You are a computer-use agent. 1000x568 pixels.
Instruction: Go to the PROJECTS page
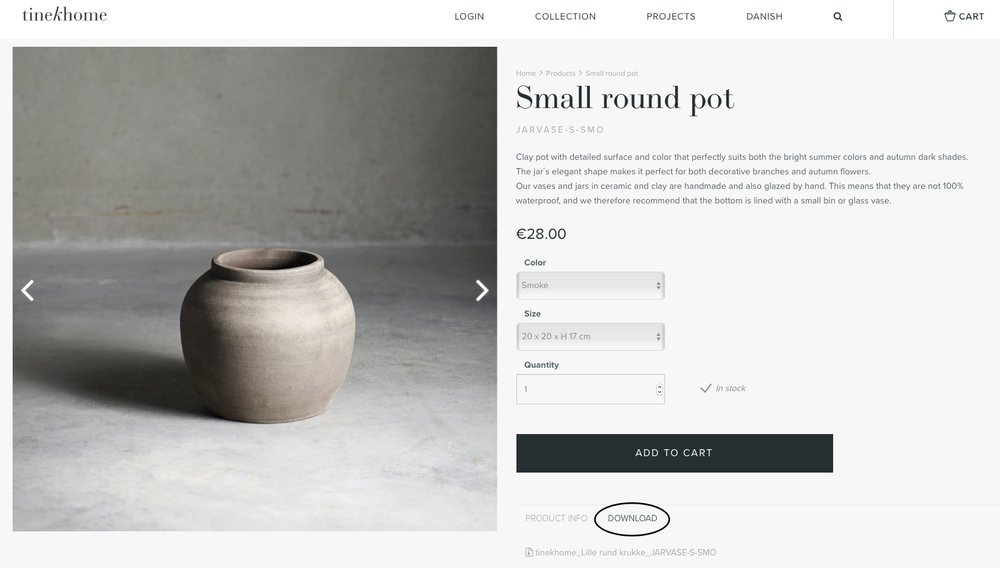pyautogui.click(x=671, y=17)
